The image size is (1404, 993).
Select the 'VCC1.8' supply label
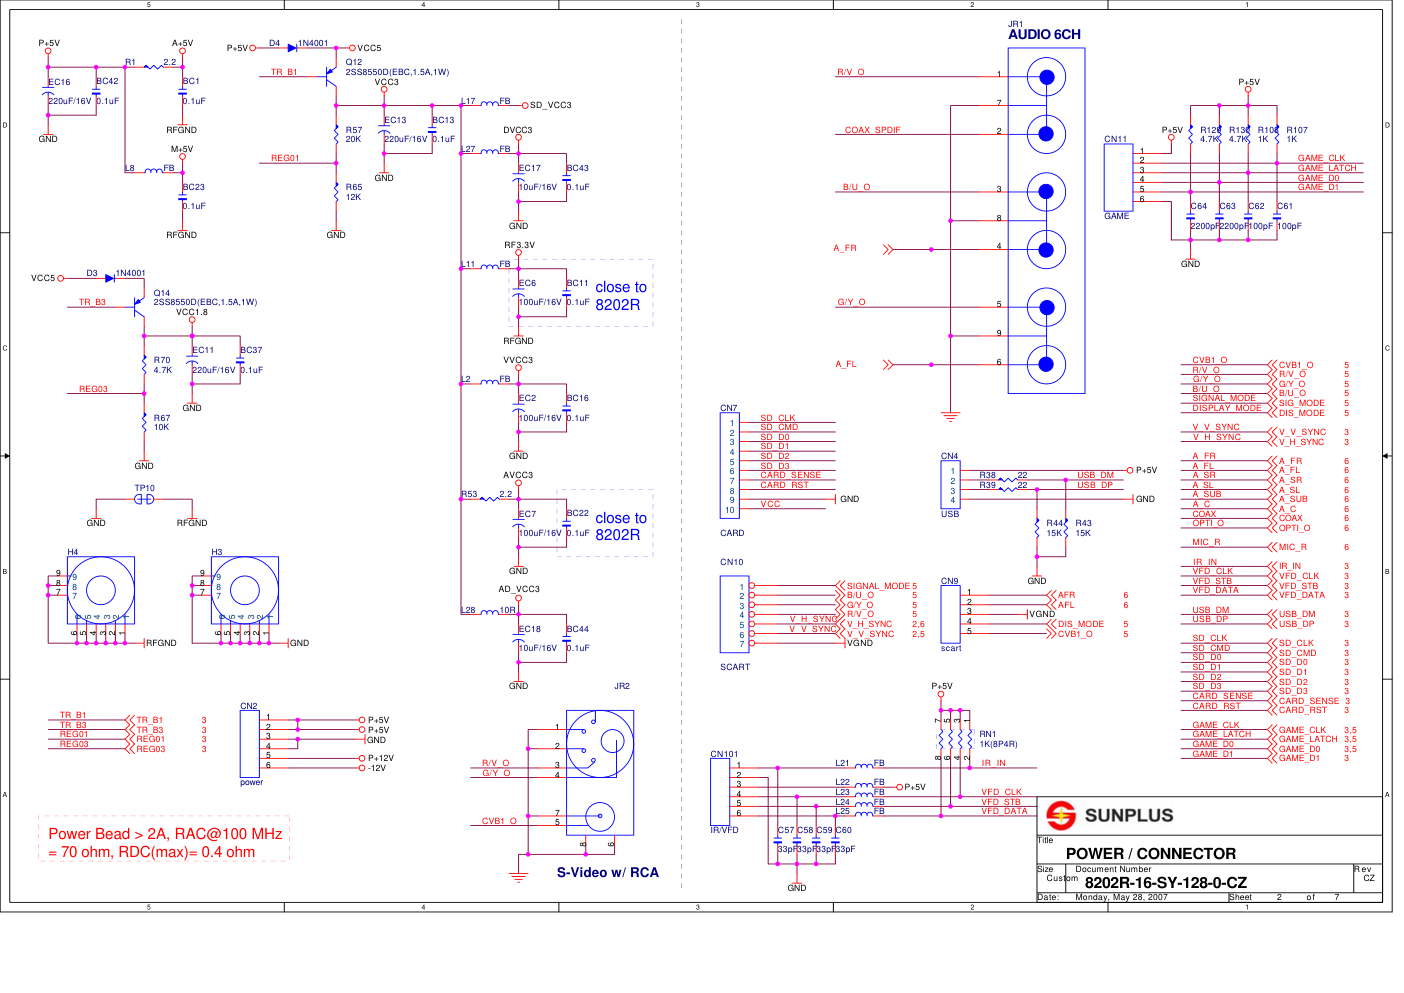(192, 312)
